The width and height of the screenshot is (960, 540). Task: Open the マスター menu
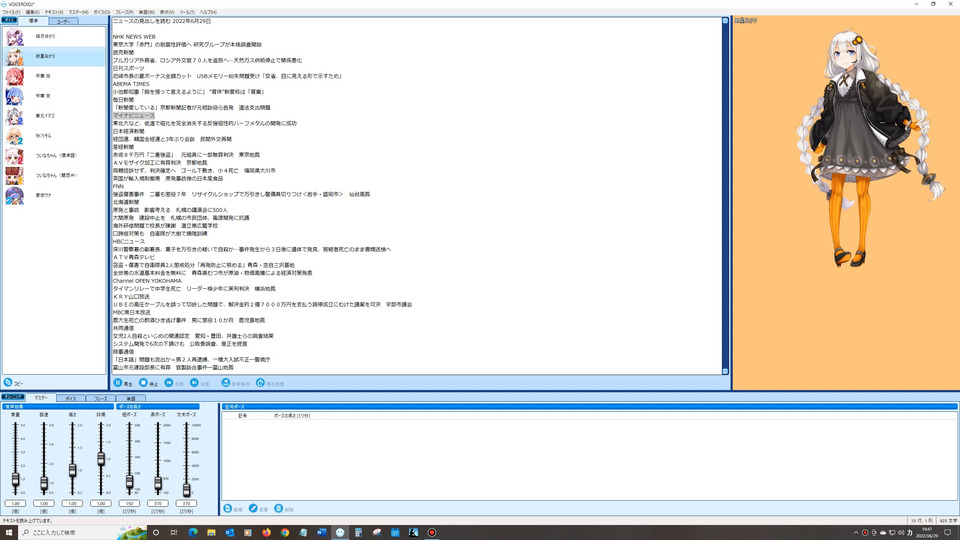[x=78, y=12]
